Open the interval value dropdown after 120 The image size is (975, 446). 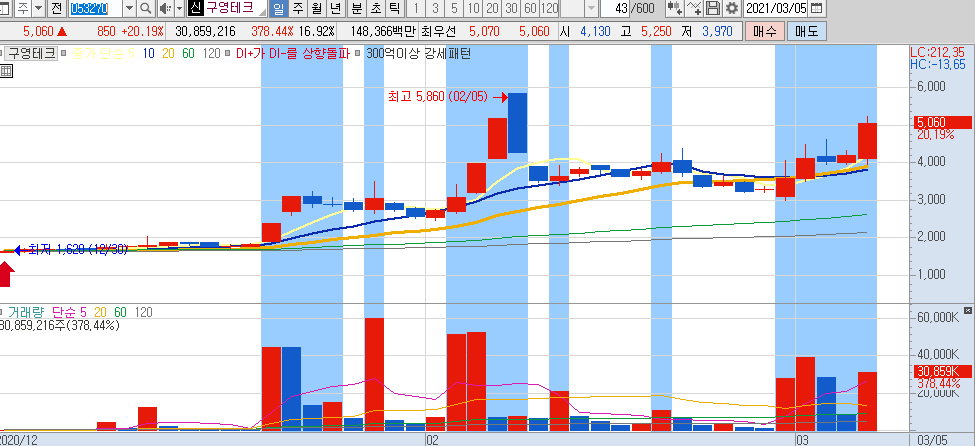[591, 9]
